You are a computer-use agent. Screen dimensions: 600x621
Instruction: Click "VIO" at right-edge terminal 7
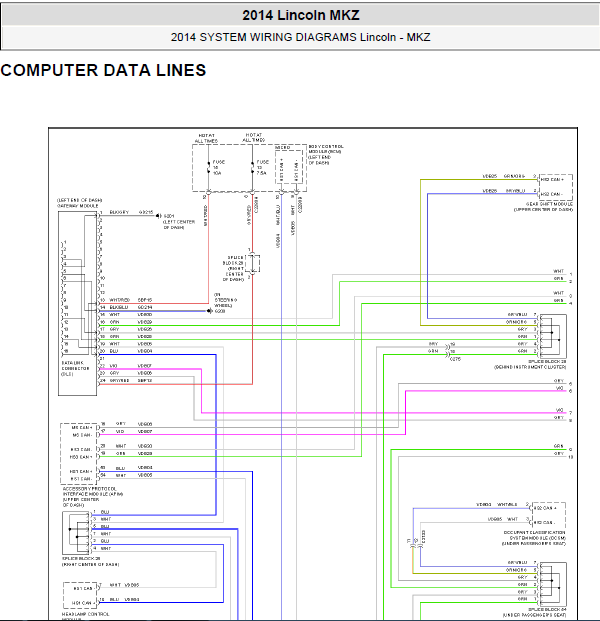coord(559,410)
